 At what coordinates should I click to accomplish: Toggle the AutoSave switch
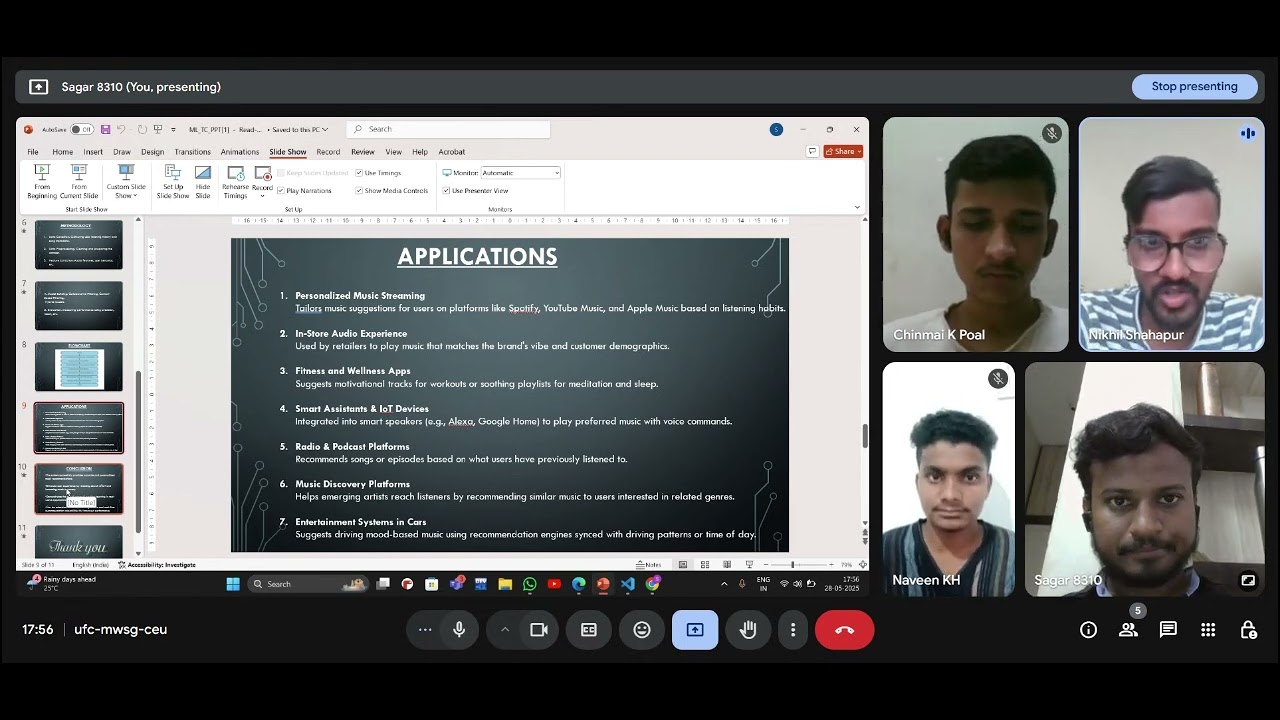click(82, 129)
